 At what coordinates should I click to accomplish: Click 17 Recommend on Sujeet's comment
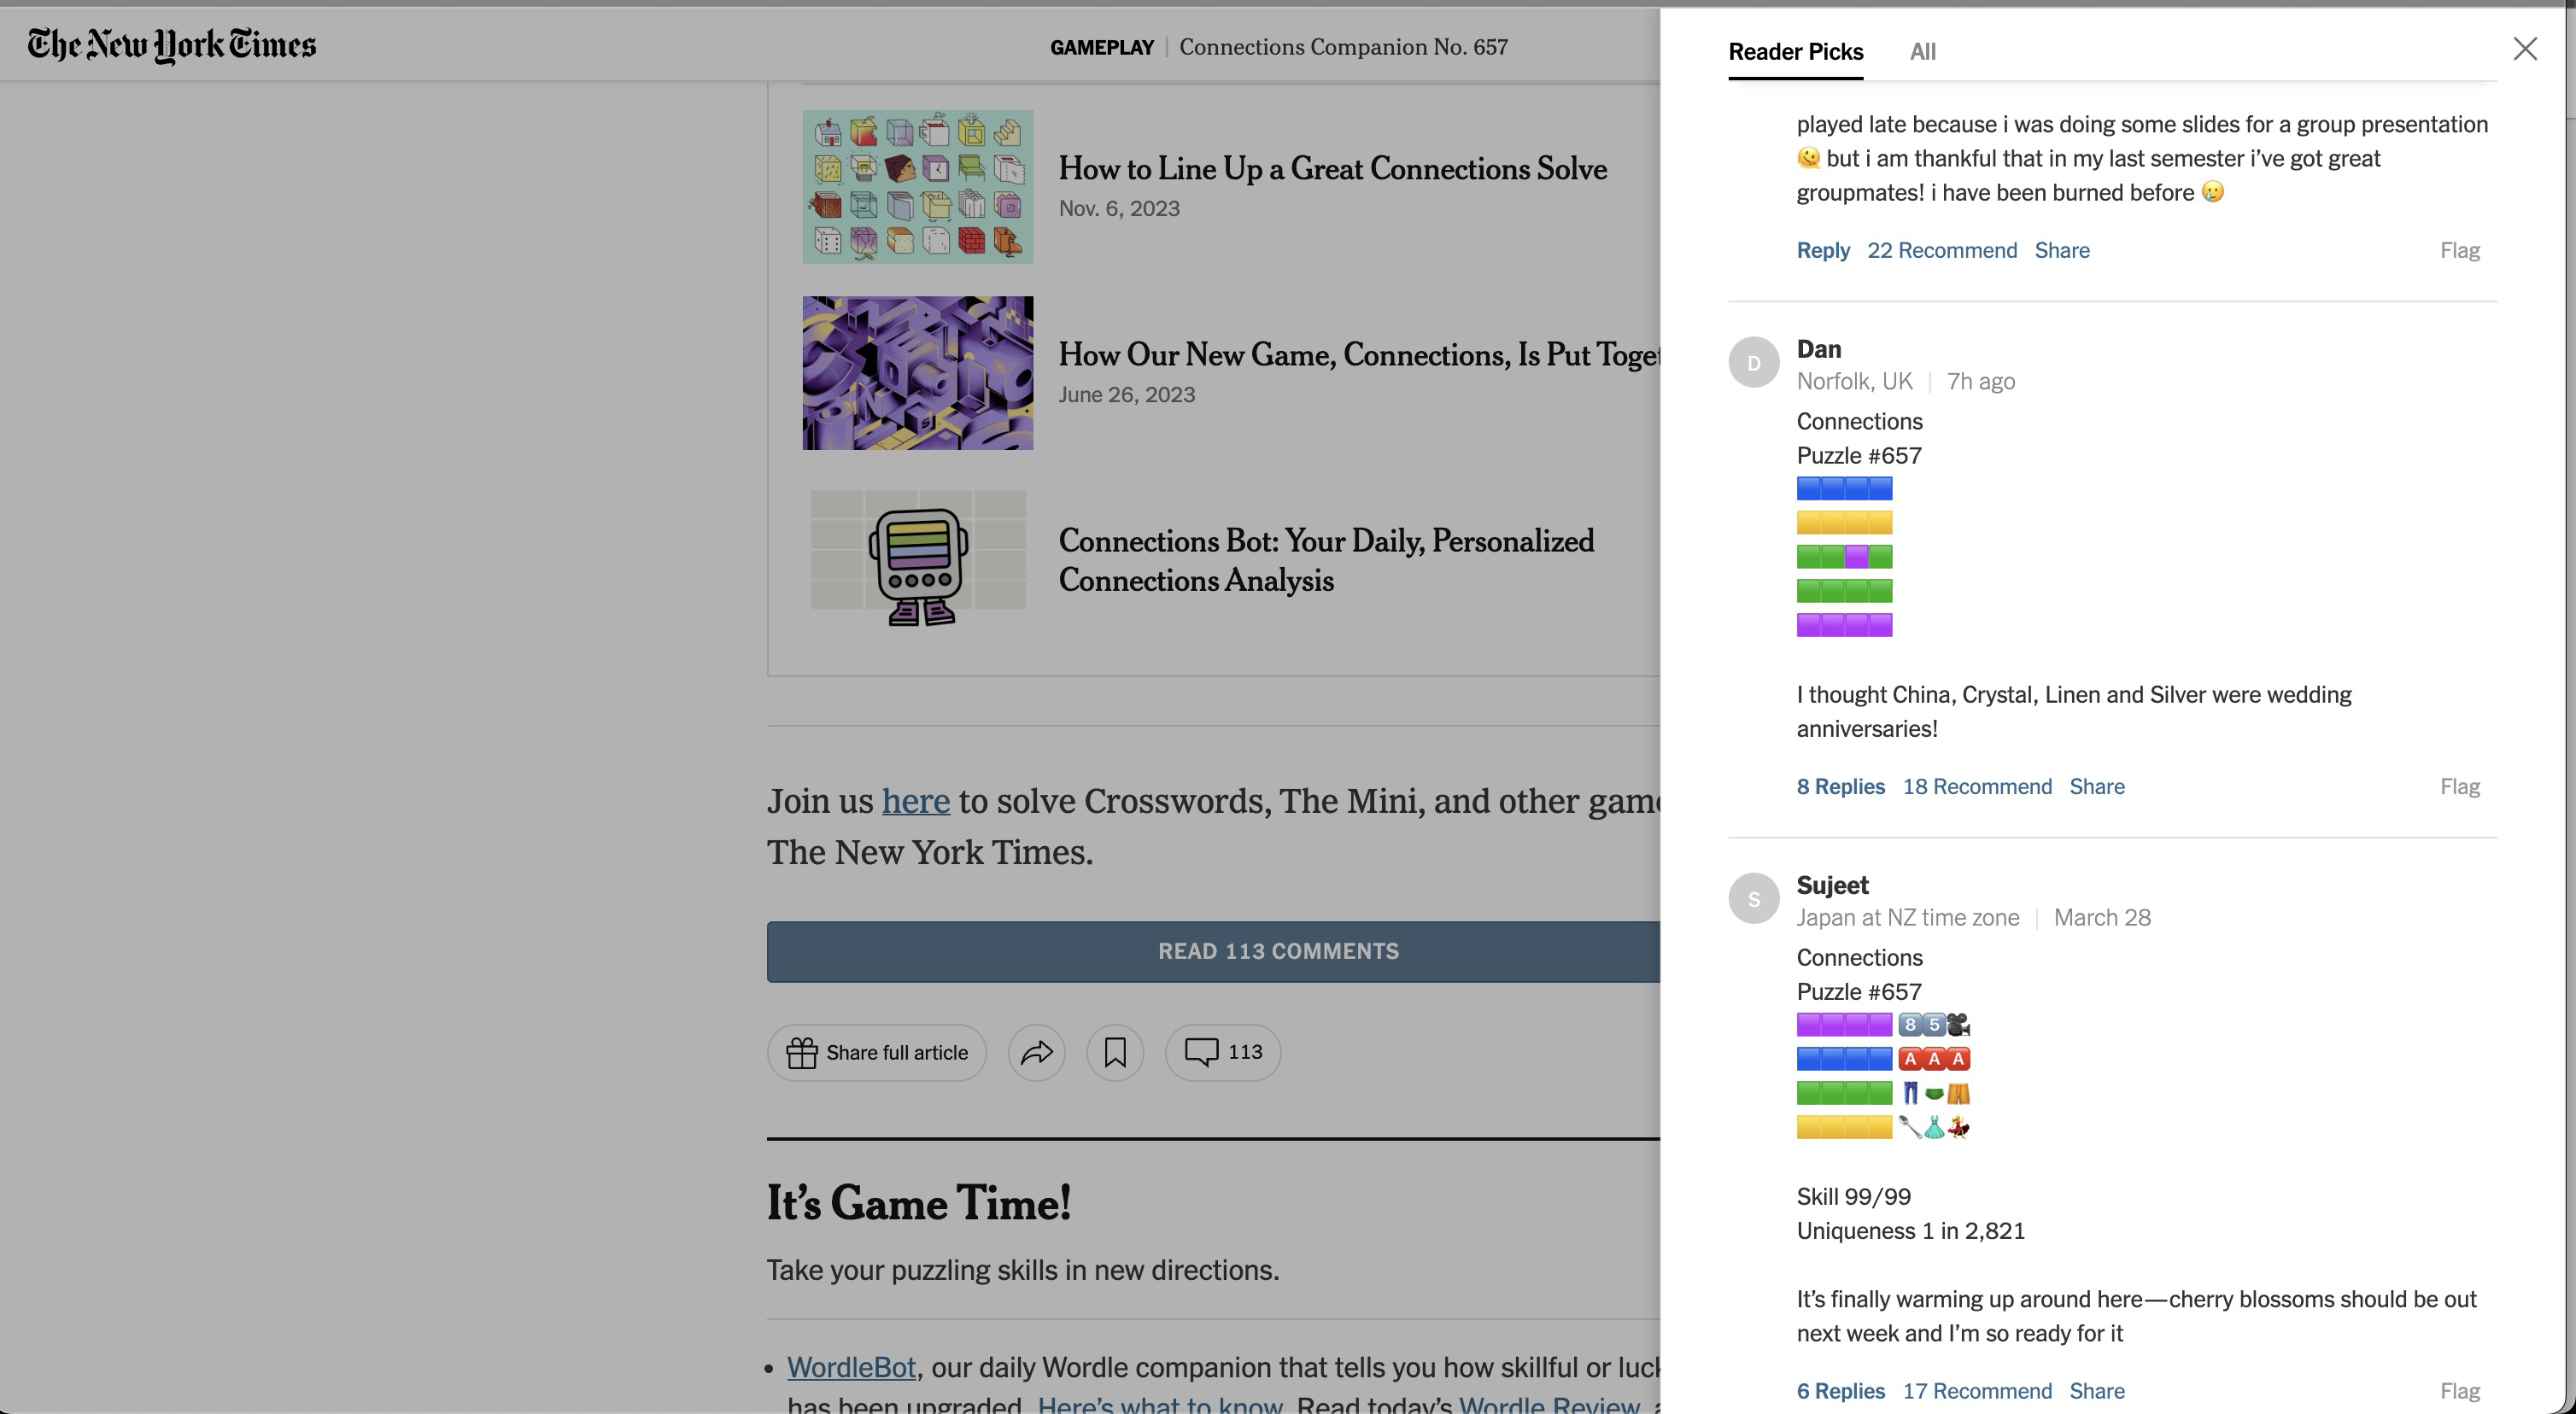(1977, 1391)
